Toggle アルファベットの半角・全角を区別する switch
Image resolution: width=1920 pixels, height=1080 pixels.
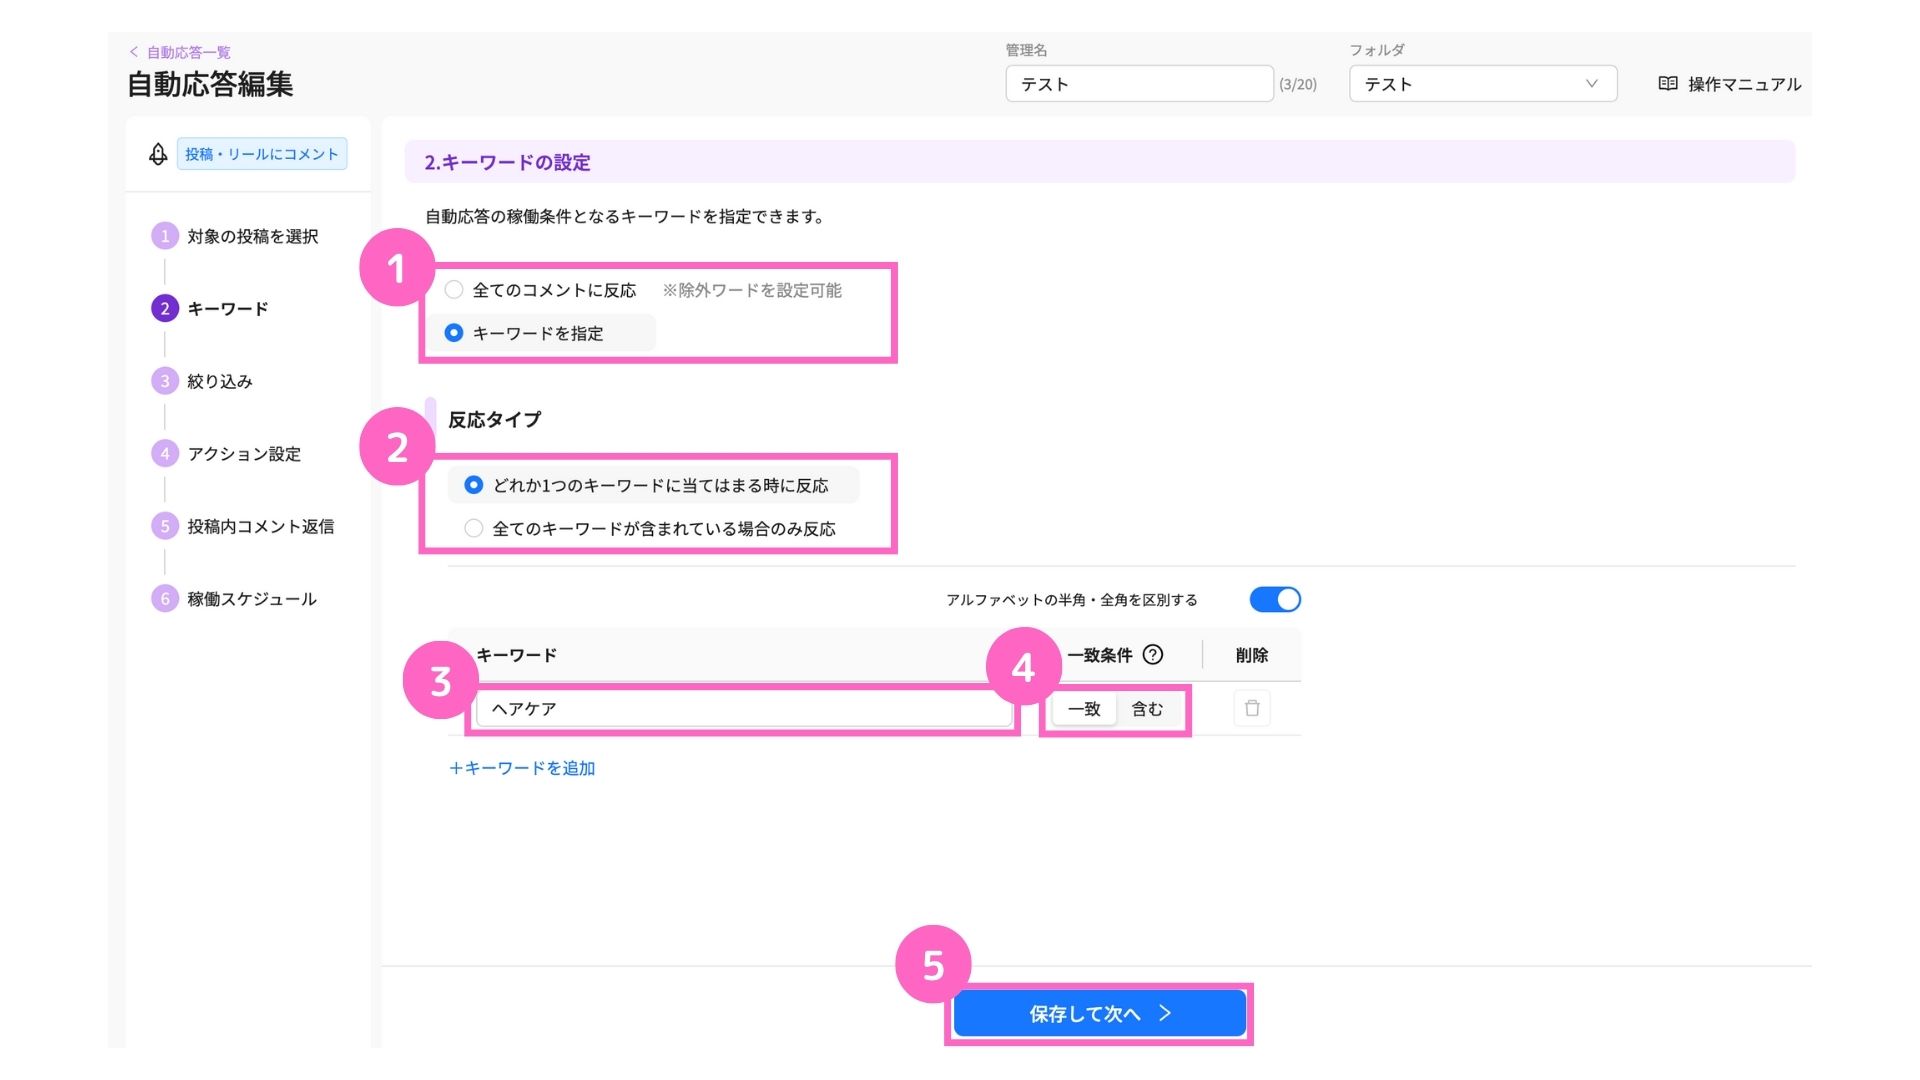click(x=1275, y=599)
